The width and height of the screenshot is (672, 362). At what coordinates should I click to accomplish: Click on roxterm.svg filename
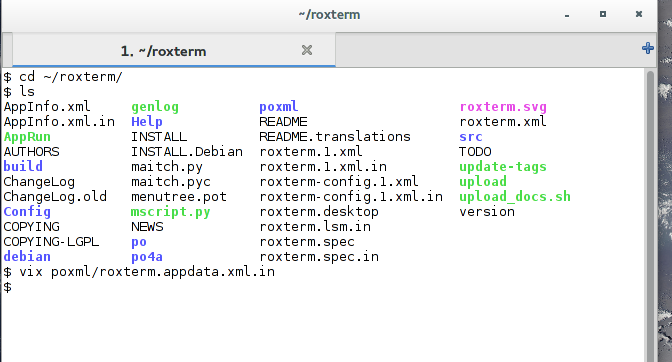click(503, 107)
